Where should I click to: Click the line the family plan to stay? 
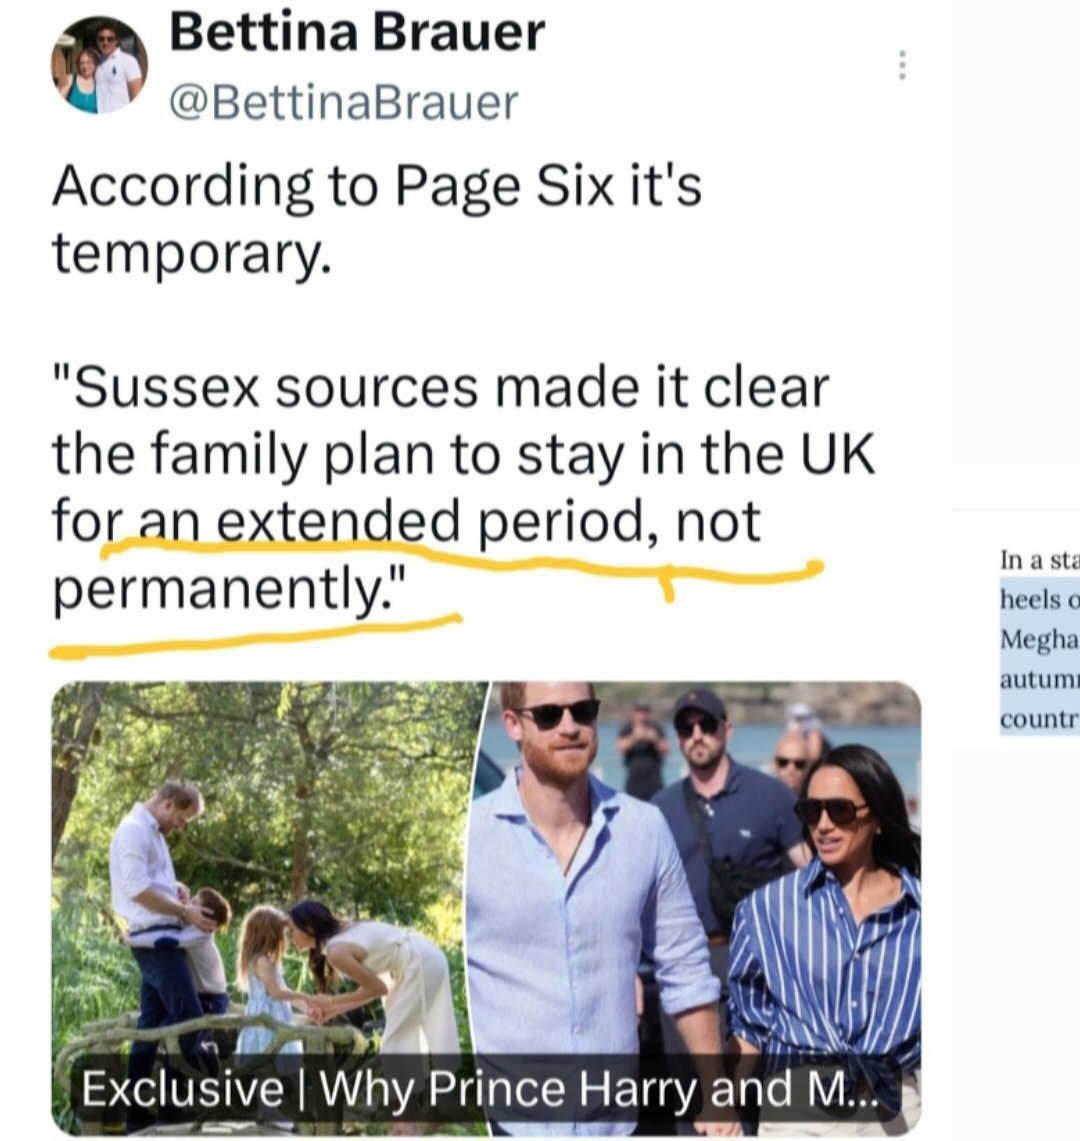point(463,455)
